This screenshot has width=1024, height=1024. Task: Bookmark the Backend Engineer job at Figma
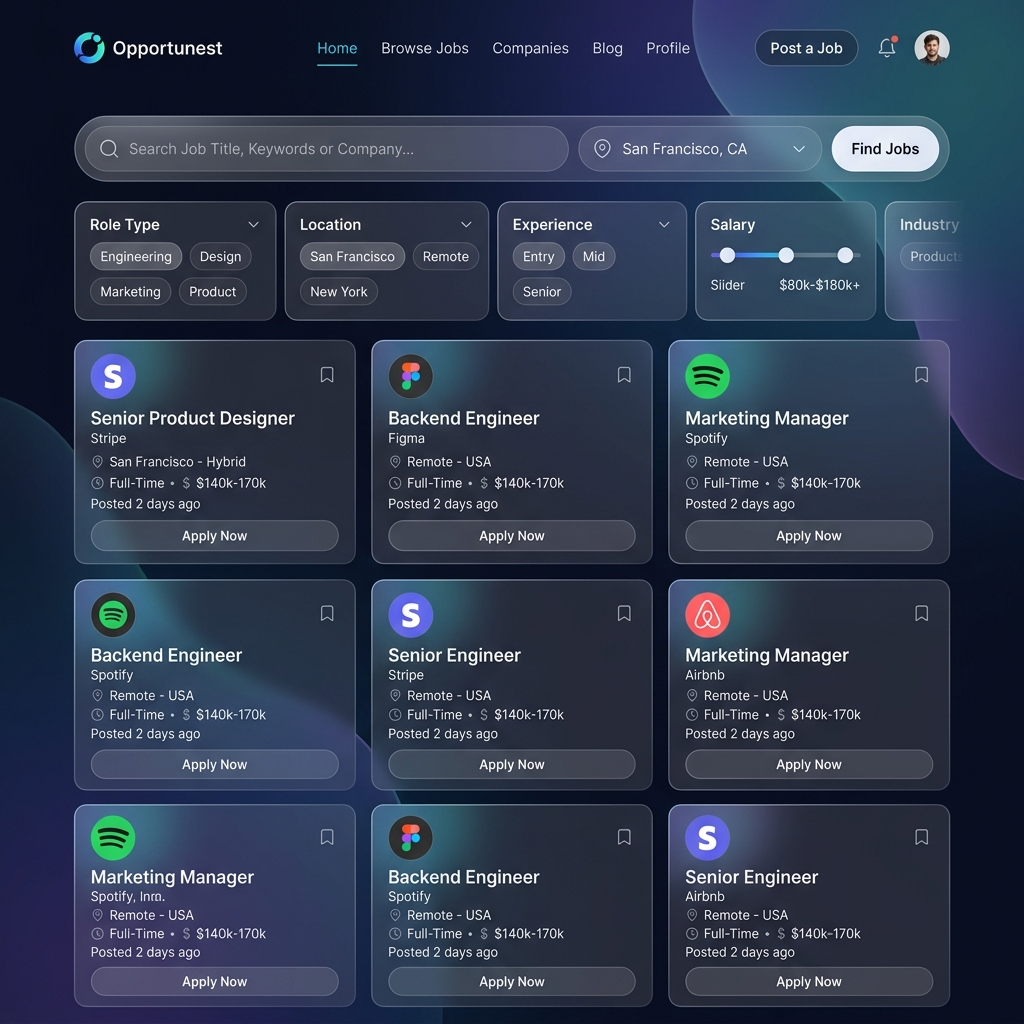[x=624, y=375]
